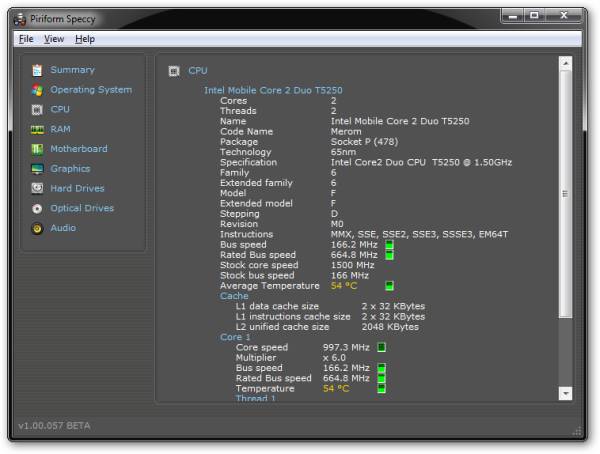600x454 pixels.
Task: Click the Stepping value D
Action: point(334,214)
